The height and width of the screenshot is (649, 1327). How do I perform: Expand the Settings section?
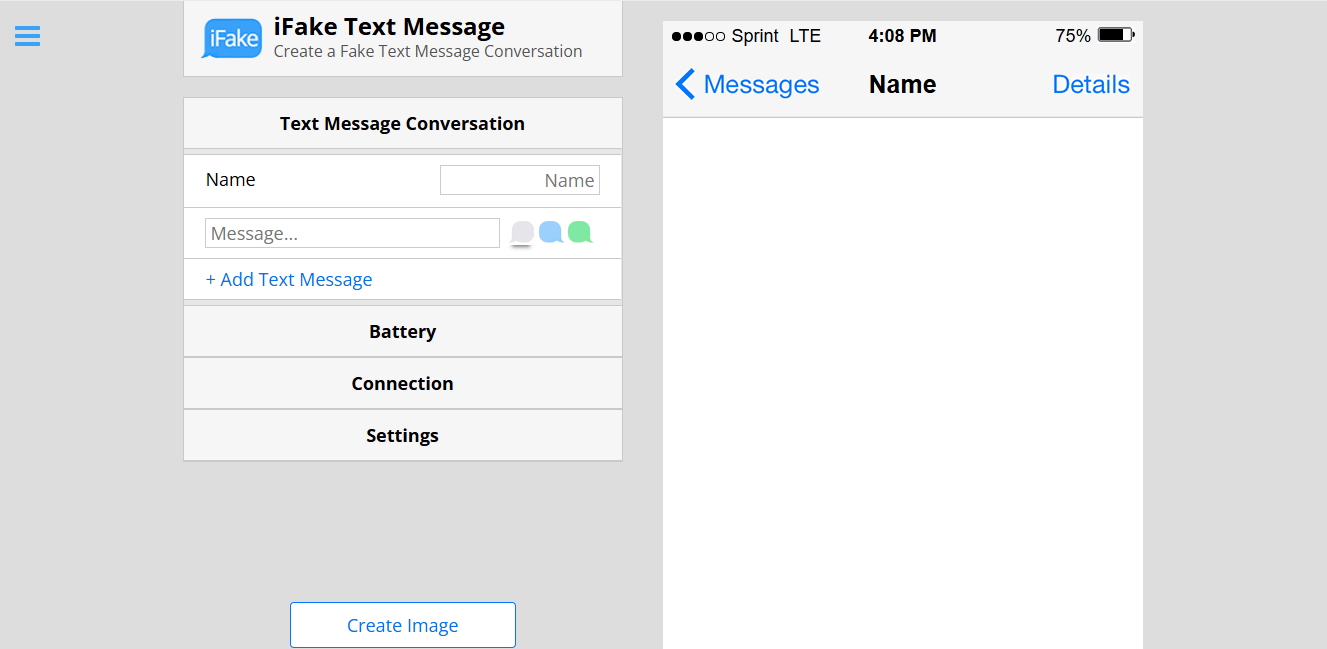click(x=403, y=435)
